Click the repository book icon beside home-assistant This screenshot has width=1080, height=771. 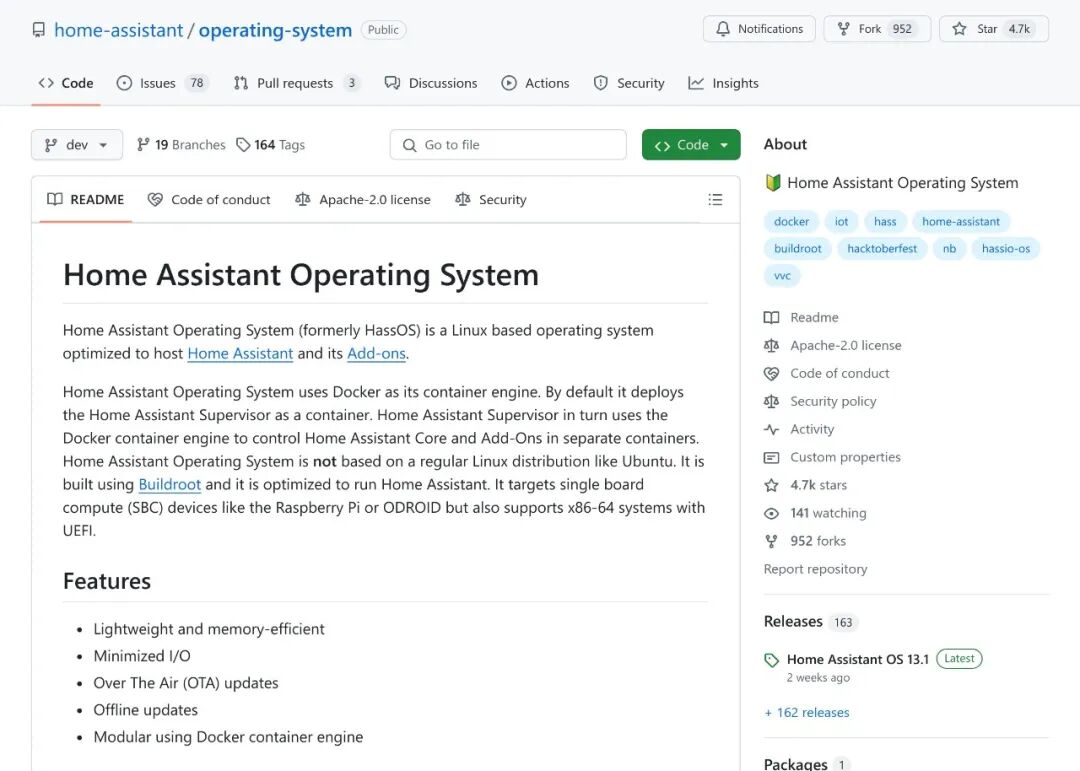(39, 30)
